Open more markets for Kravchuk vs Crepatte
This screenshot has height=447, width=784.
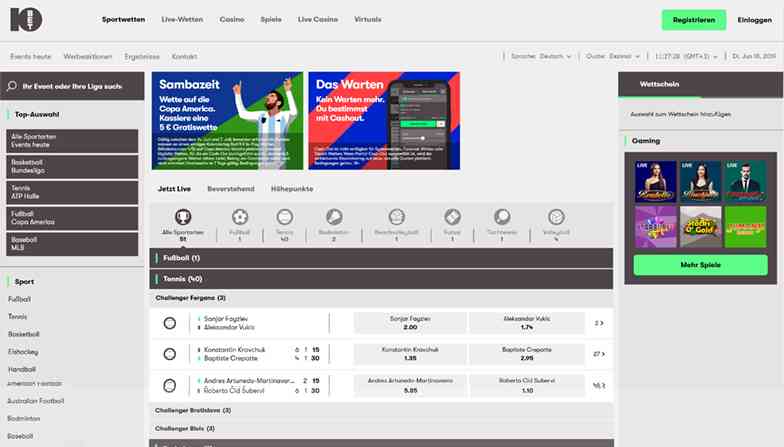pyautogui.click(x=599, y=354)
